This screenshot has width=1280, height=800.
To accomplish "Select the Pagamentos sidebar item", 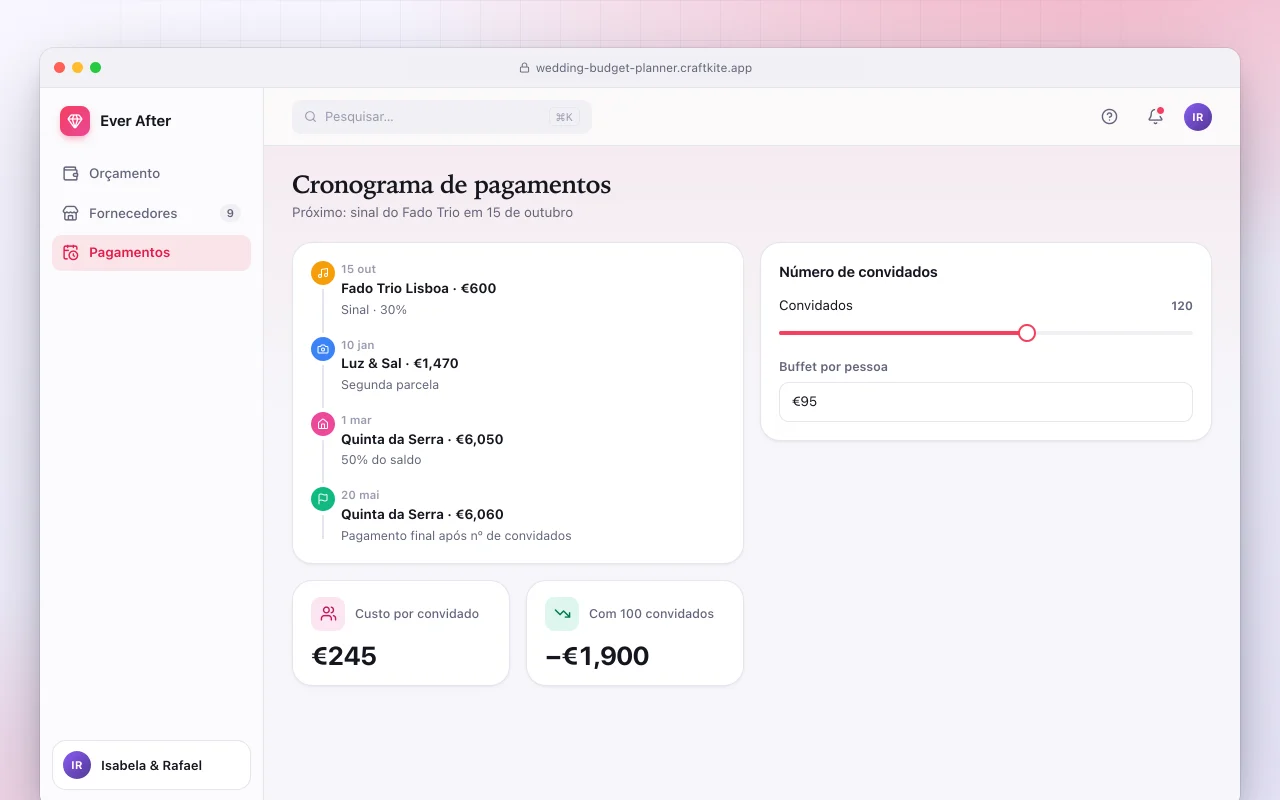I will pyautogui.click(x=151, y=253).
